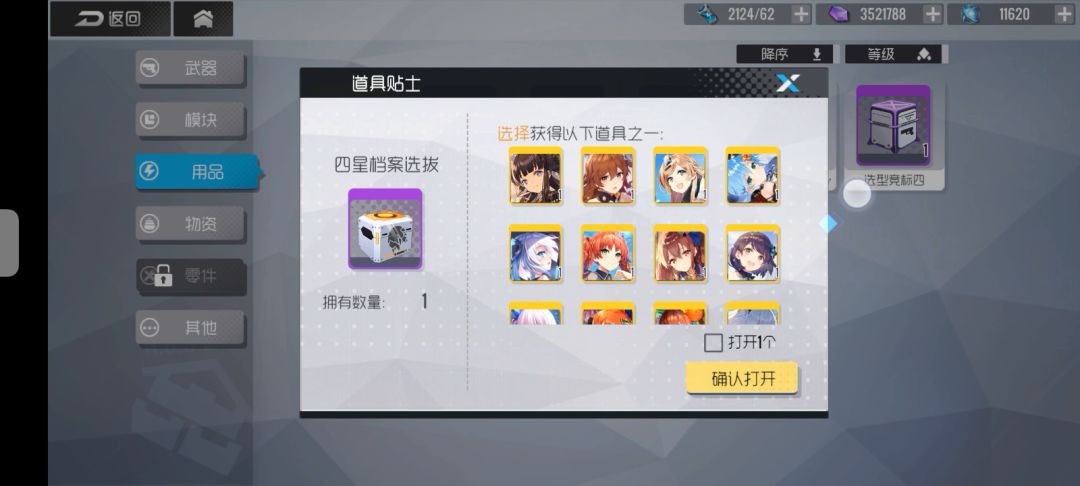Select the 物资 sidebar tab

click(190, 224)
